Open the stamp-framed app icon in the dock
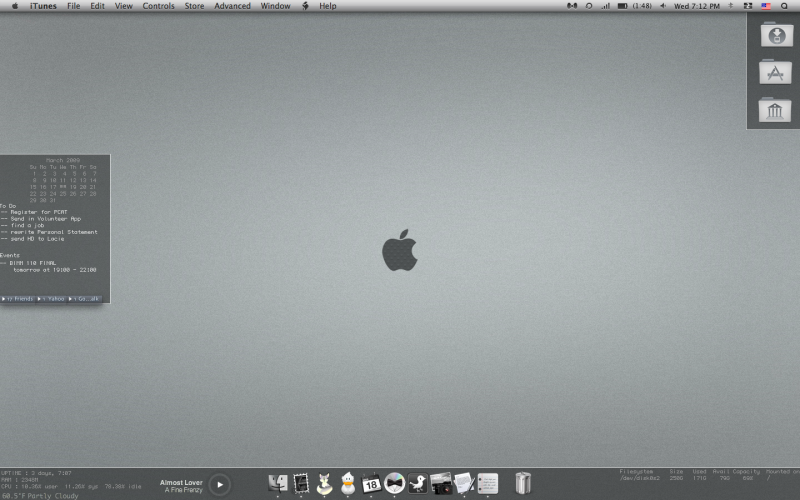 (x=301, y=483)
